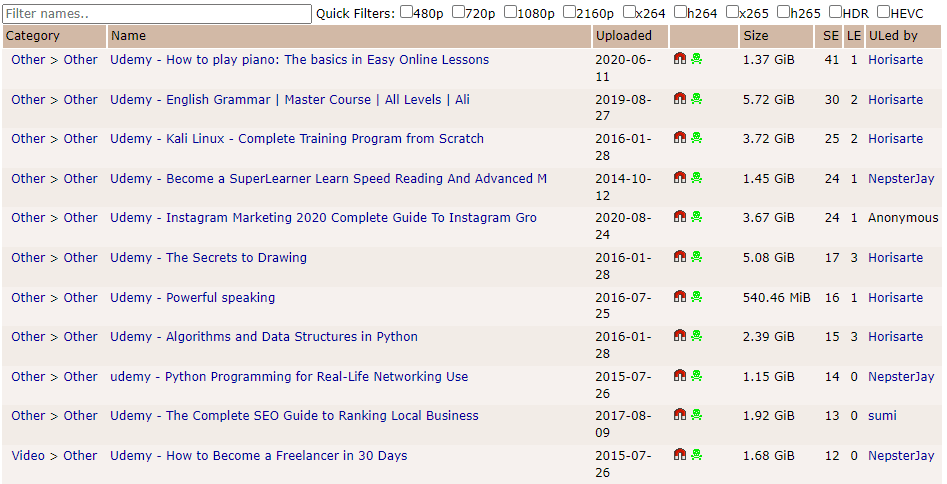947x484 pixels.
Task: Open Horisarte uploader link in piano row
Action: click(896, 59)
